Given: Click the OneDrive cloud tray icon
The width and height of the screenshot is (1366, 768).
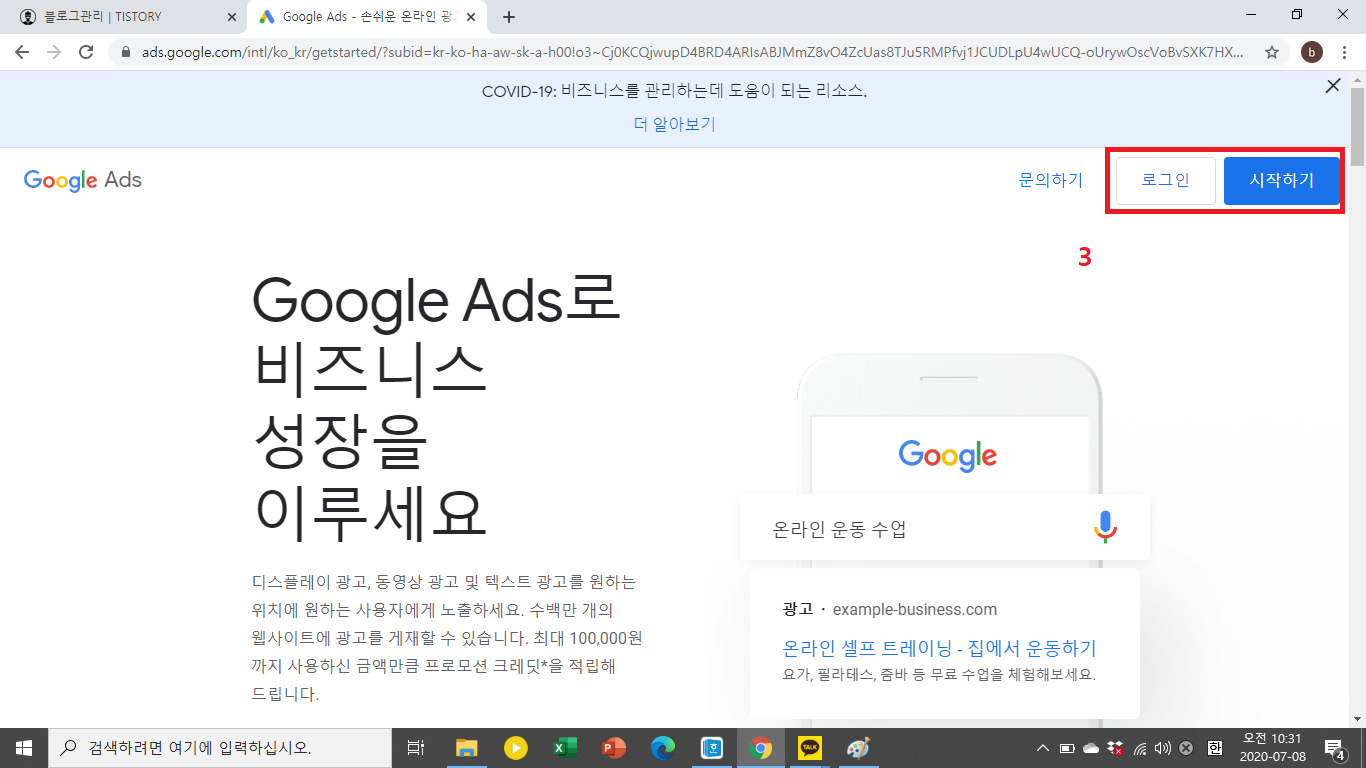Looking at the screenshot, I should coord(1091,748).
